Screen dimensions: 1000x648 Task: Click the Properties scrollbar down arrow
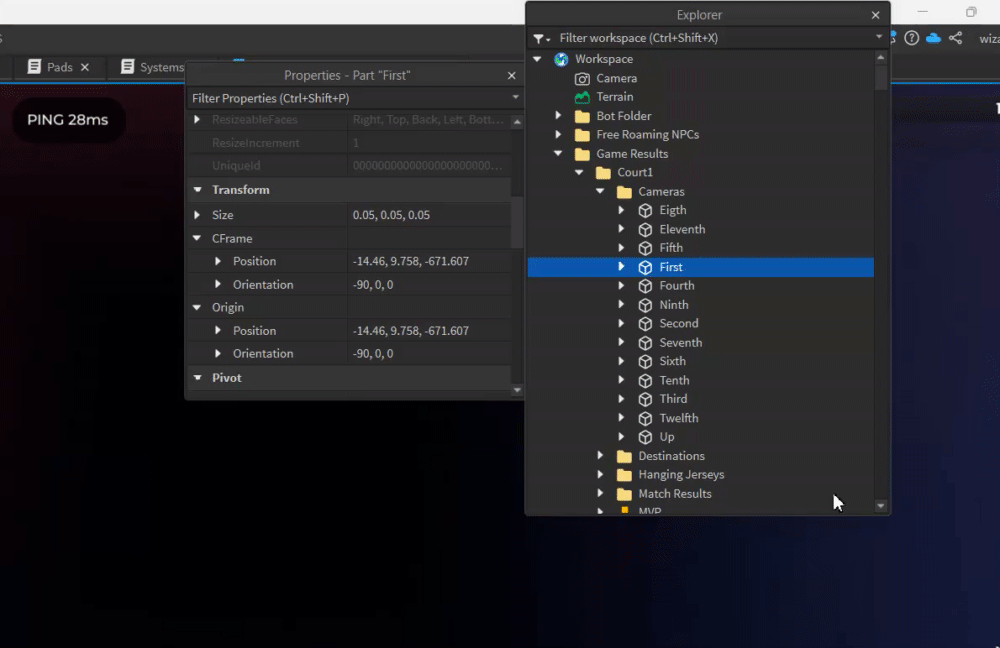tap(517, 390)
